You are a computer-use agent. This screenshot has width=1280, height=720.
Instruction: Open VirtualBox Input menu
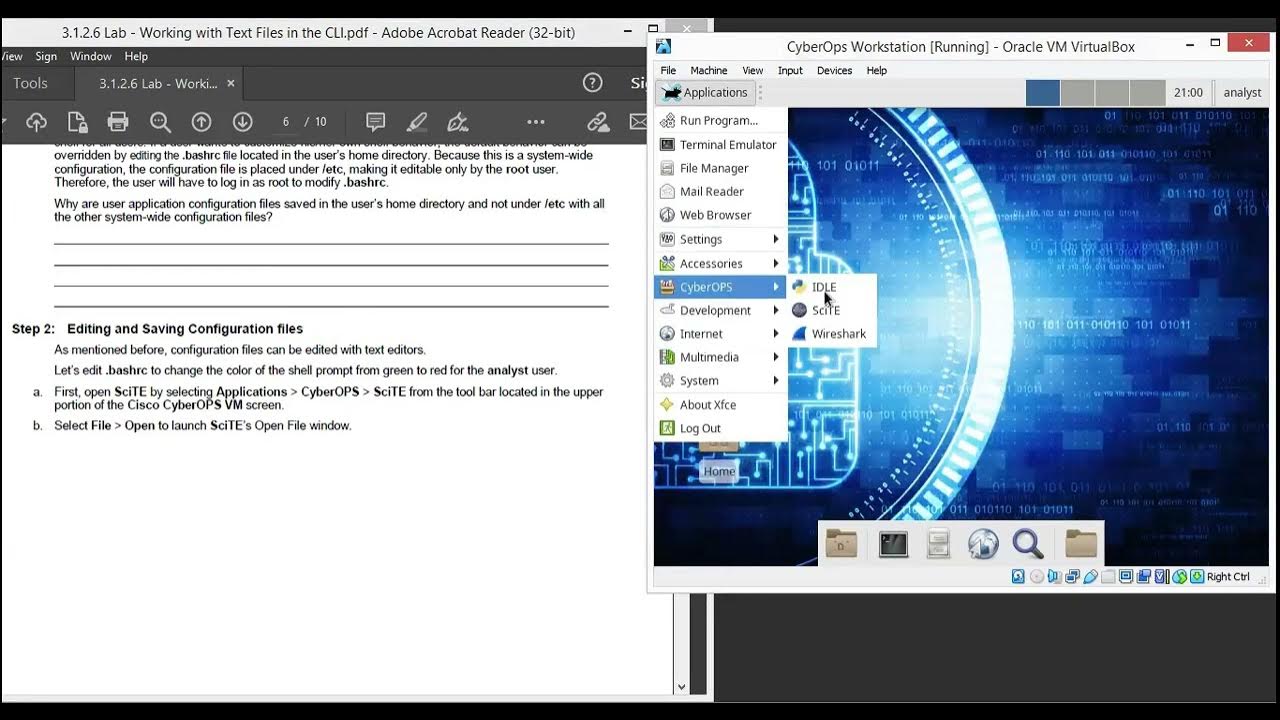pos(790,71)
